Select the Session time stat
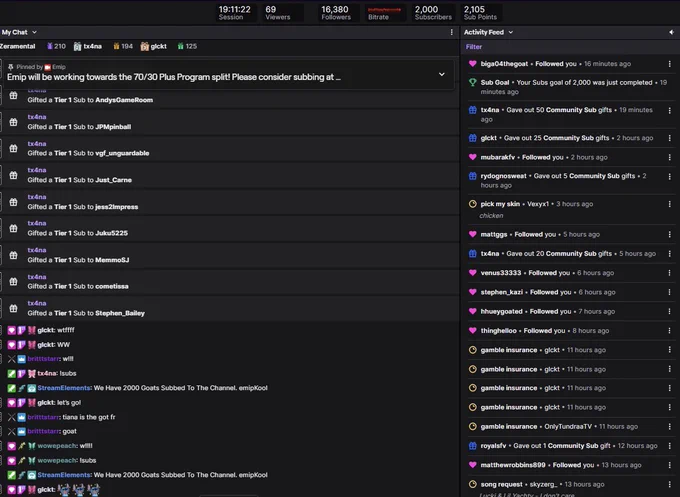The width and height of the screenshot is (680, 497). coord(235,13)
